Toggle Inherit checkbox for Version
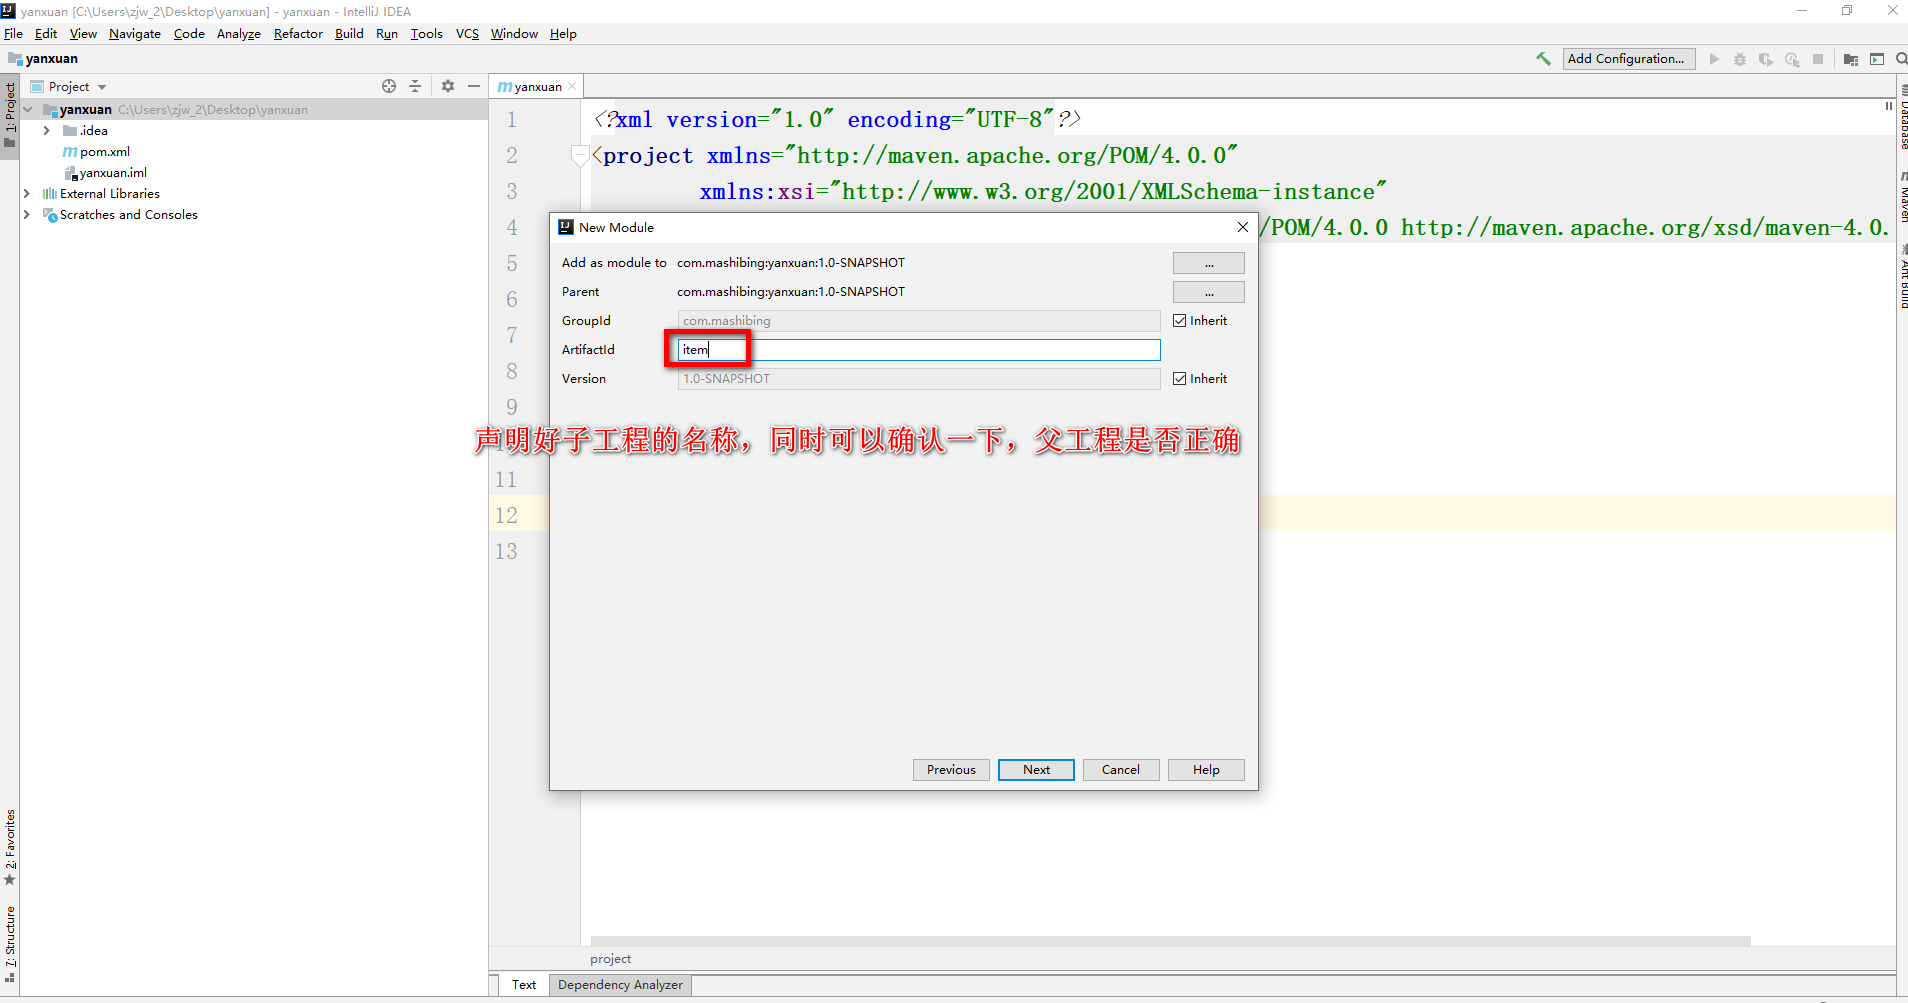This screenshot has width=1908, height=1003. (x=1180, y=379)
